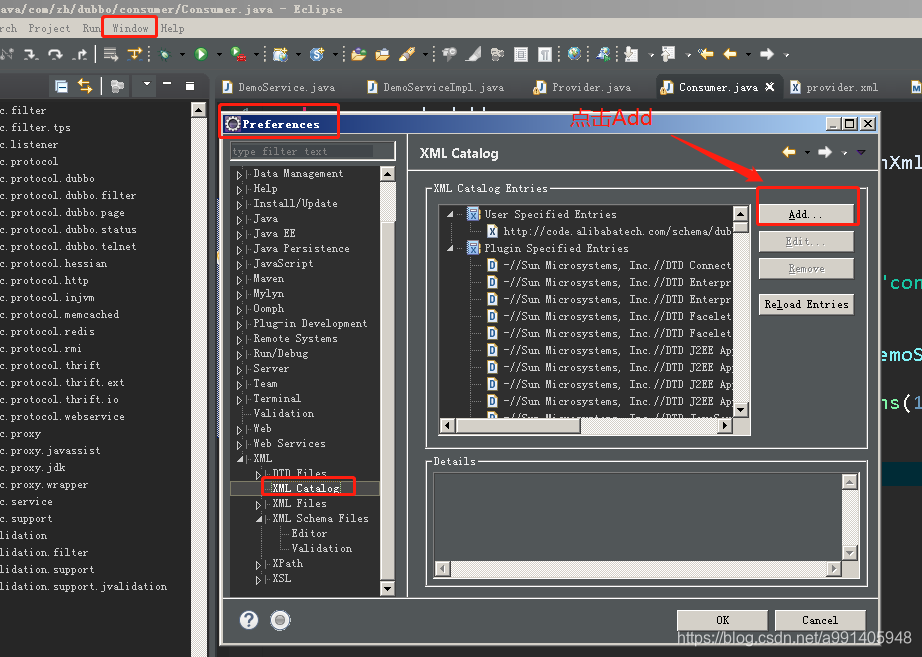Toggle Show Whitespace Characters pilcrow icon
This screenshot has width=922, height=657.
[x=545, y=55]
